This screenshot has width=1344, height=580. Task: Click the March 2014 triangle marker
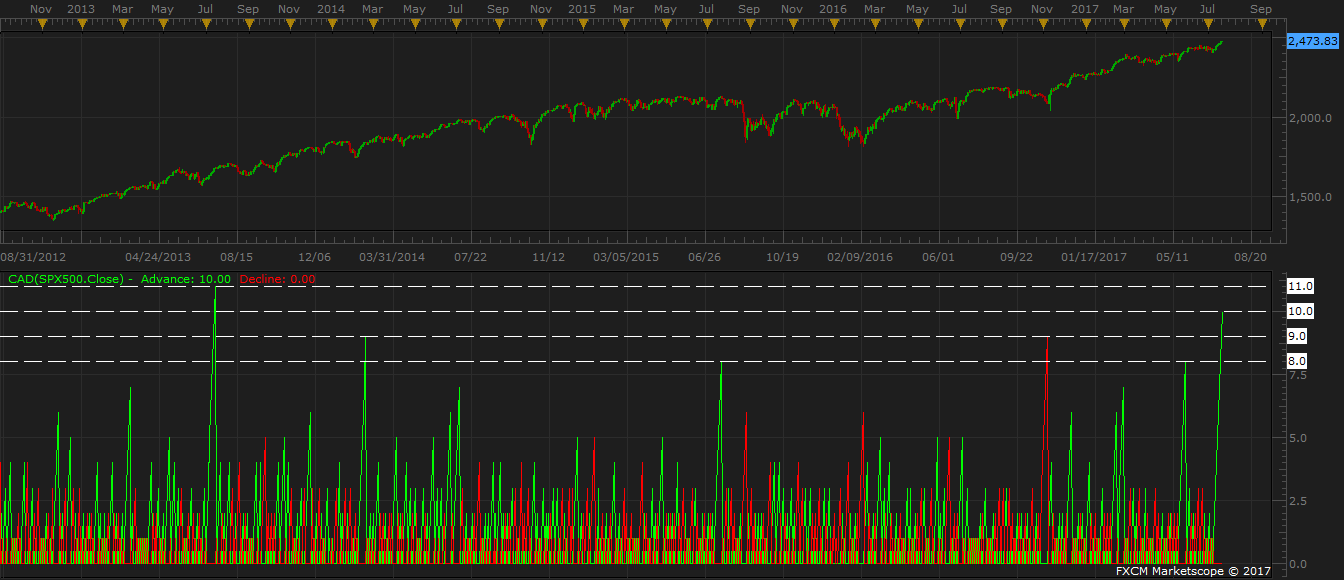(x=372, y=24)
